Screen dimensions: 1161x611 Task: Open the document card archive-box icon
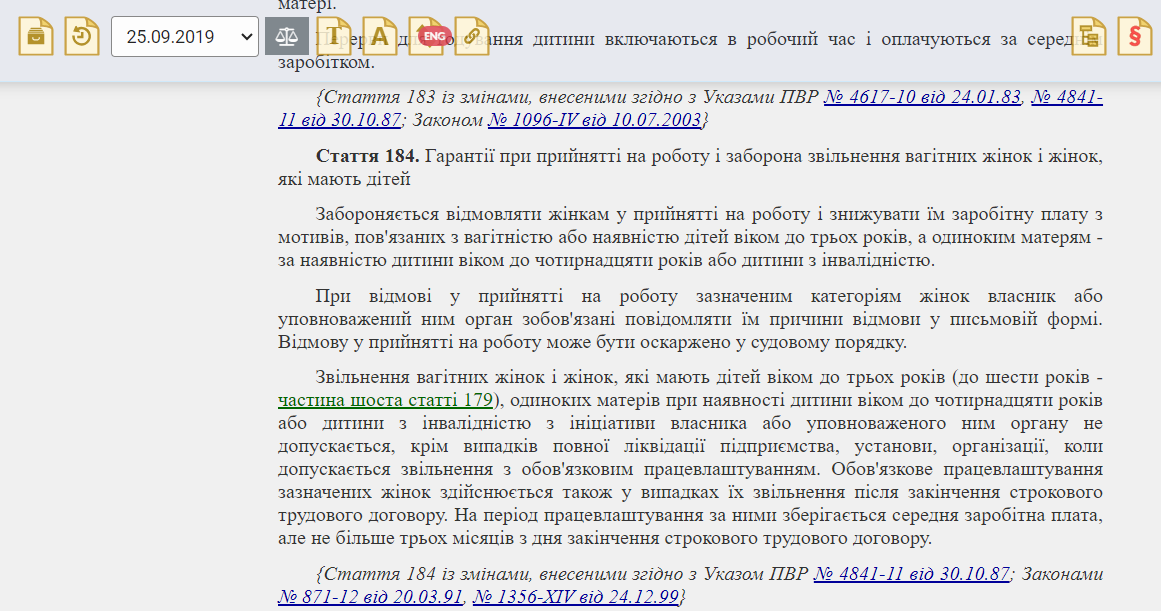click(x=36, y=36)
